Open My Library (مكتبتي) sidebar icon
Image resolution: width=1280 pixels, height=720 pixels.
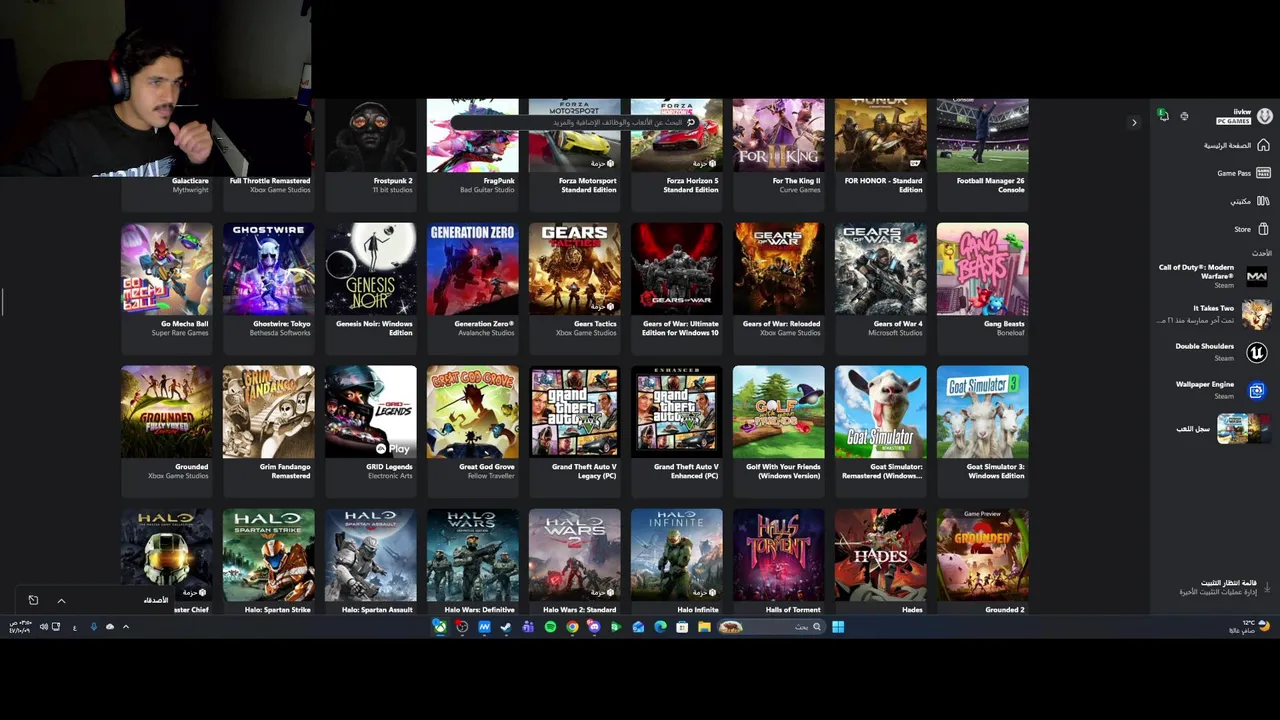click(1263, 201)
